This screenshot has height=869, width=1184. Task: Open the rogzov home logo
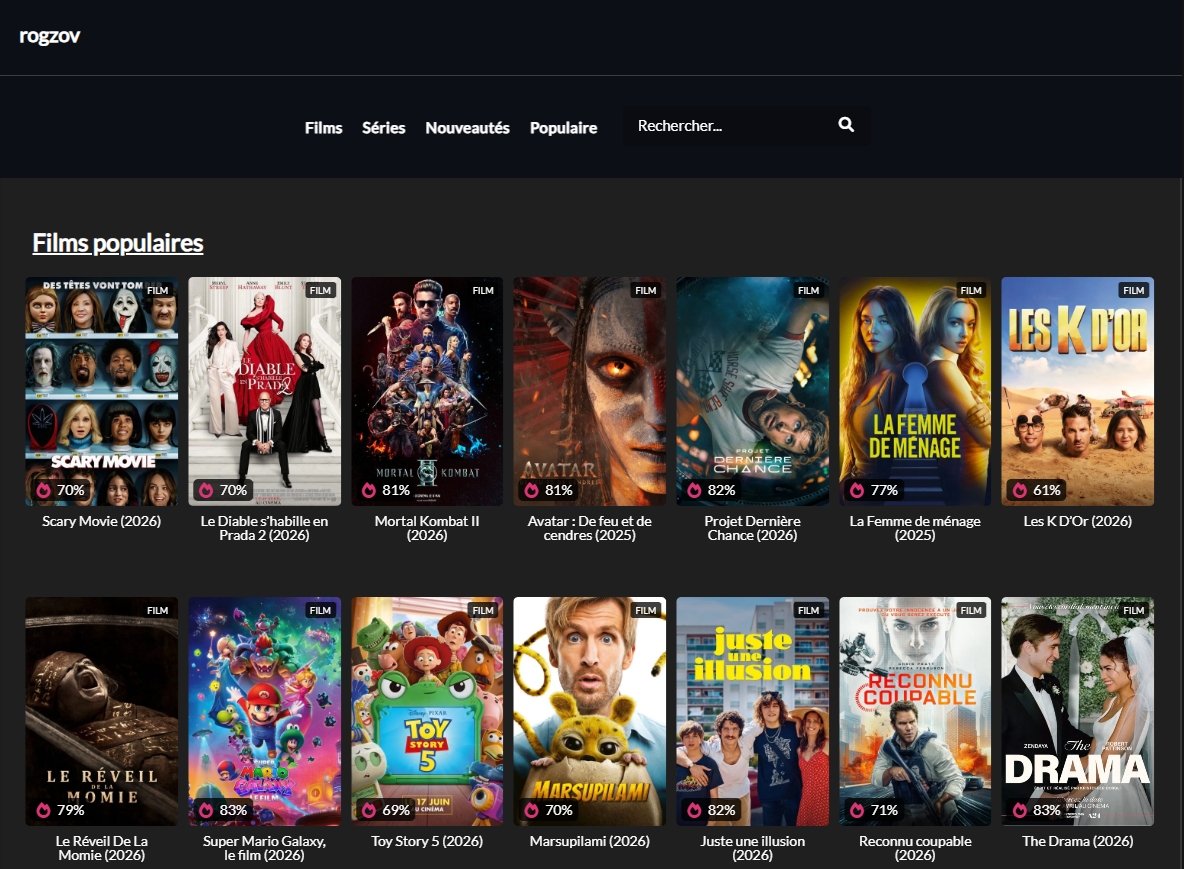[x=50, y=35]
